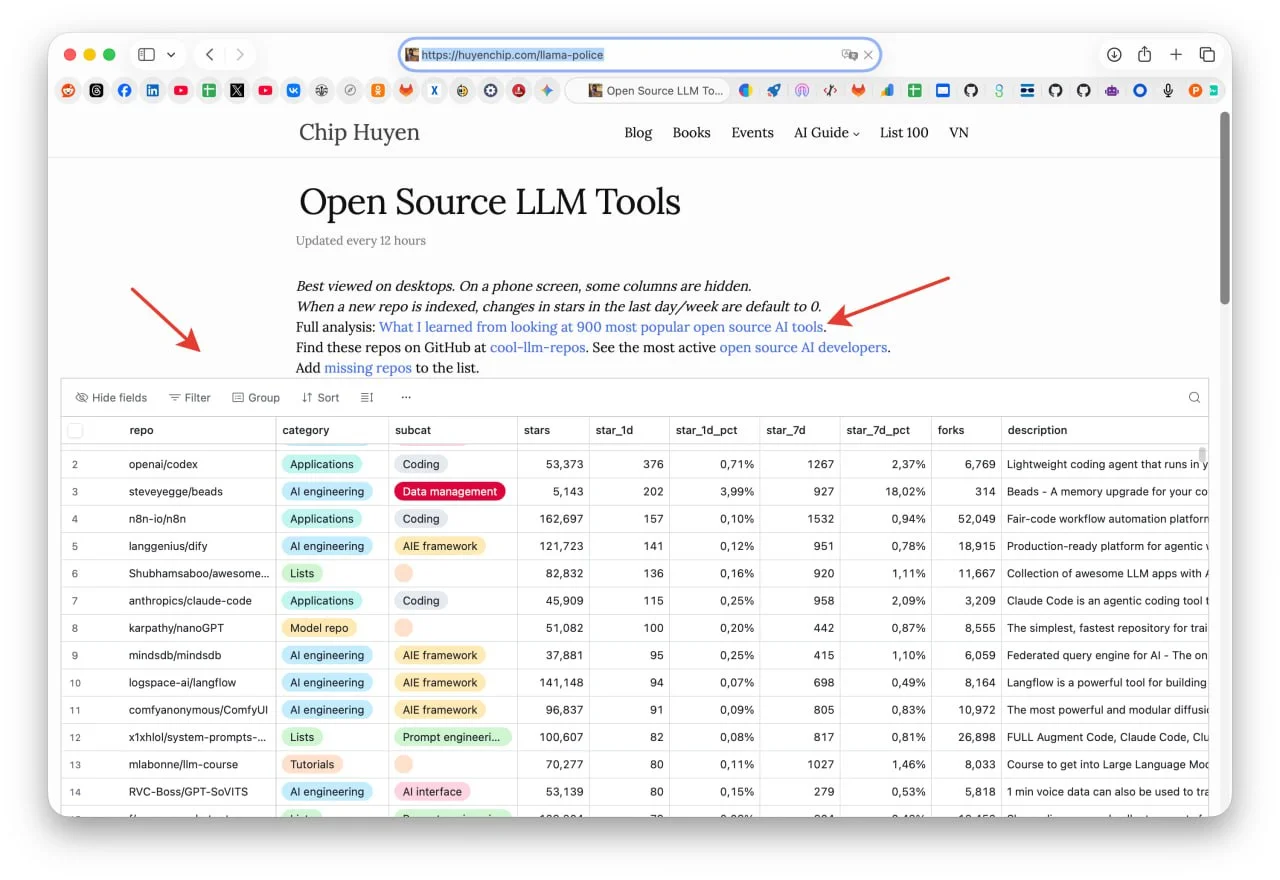The height and width of the screenshot is (880, 1280).
Task: Open the Sort options in table toolbar
Action: 320,398
